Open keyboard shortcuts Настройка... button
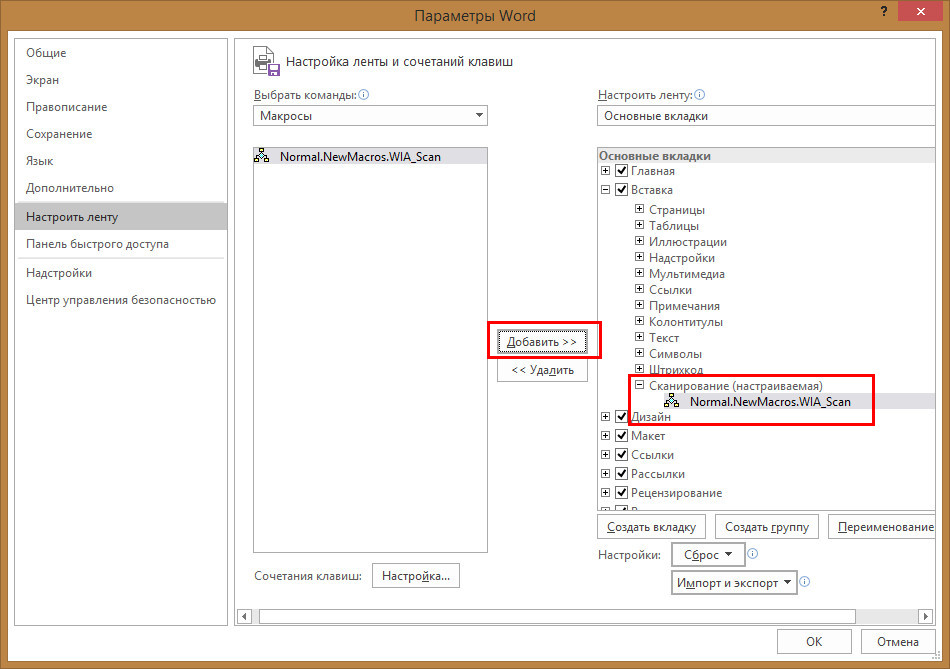The height and width of the screenshot is (669, 950). point(416,576)
